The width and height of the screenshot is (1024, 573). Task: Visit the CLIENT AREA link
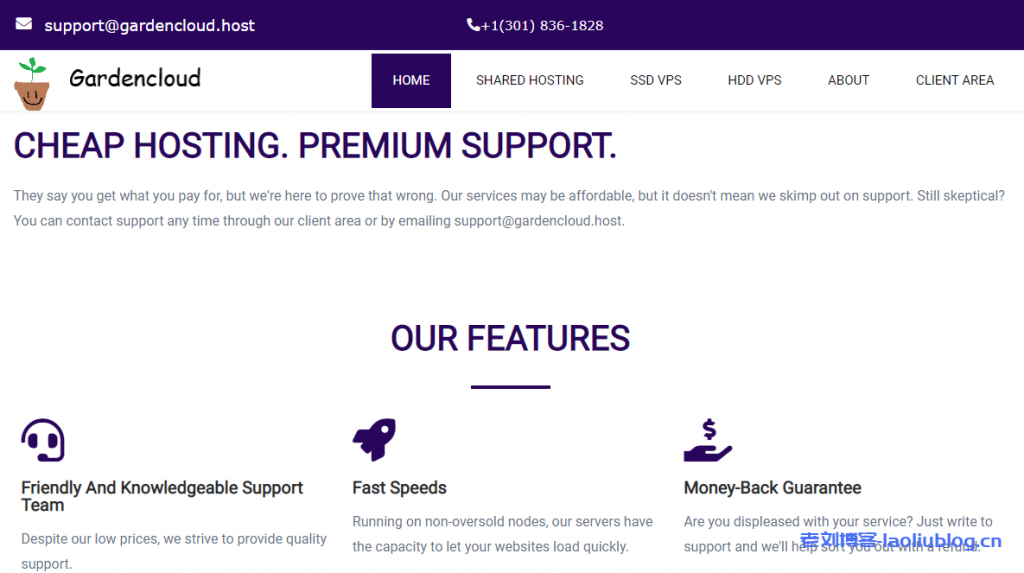pos(955,80)
